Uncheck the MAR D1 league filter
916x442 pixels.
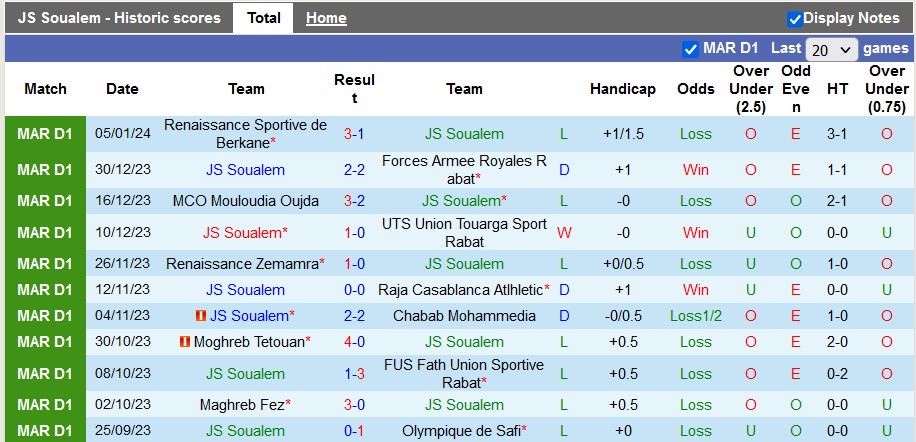tap(690, 49)
